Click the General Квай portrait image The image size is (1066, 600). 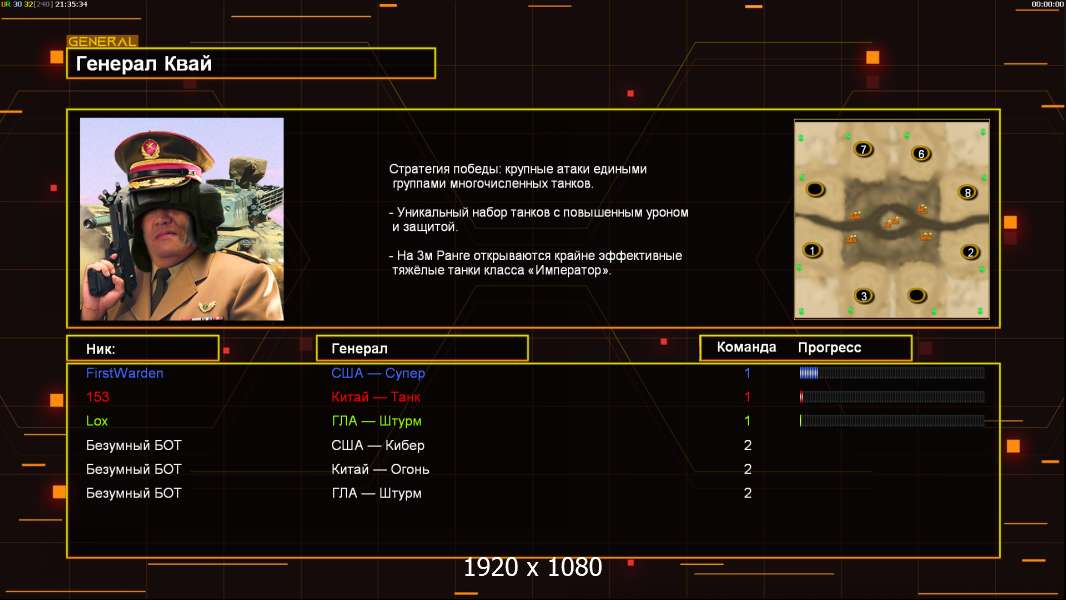point(182,219)
